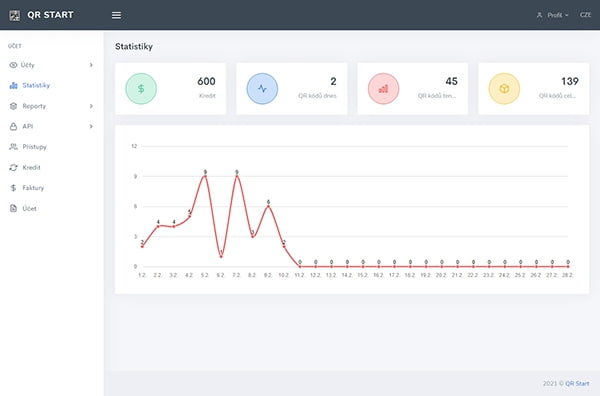Expand the Účty submenu chevron
600x396 pixels.
[91, 65]
